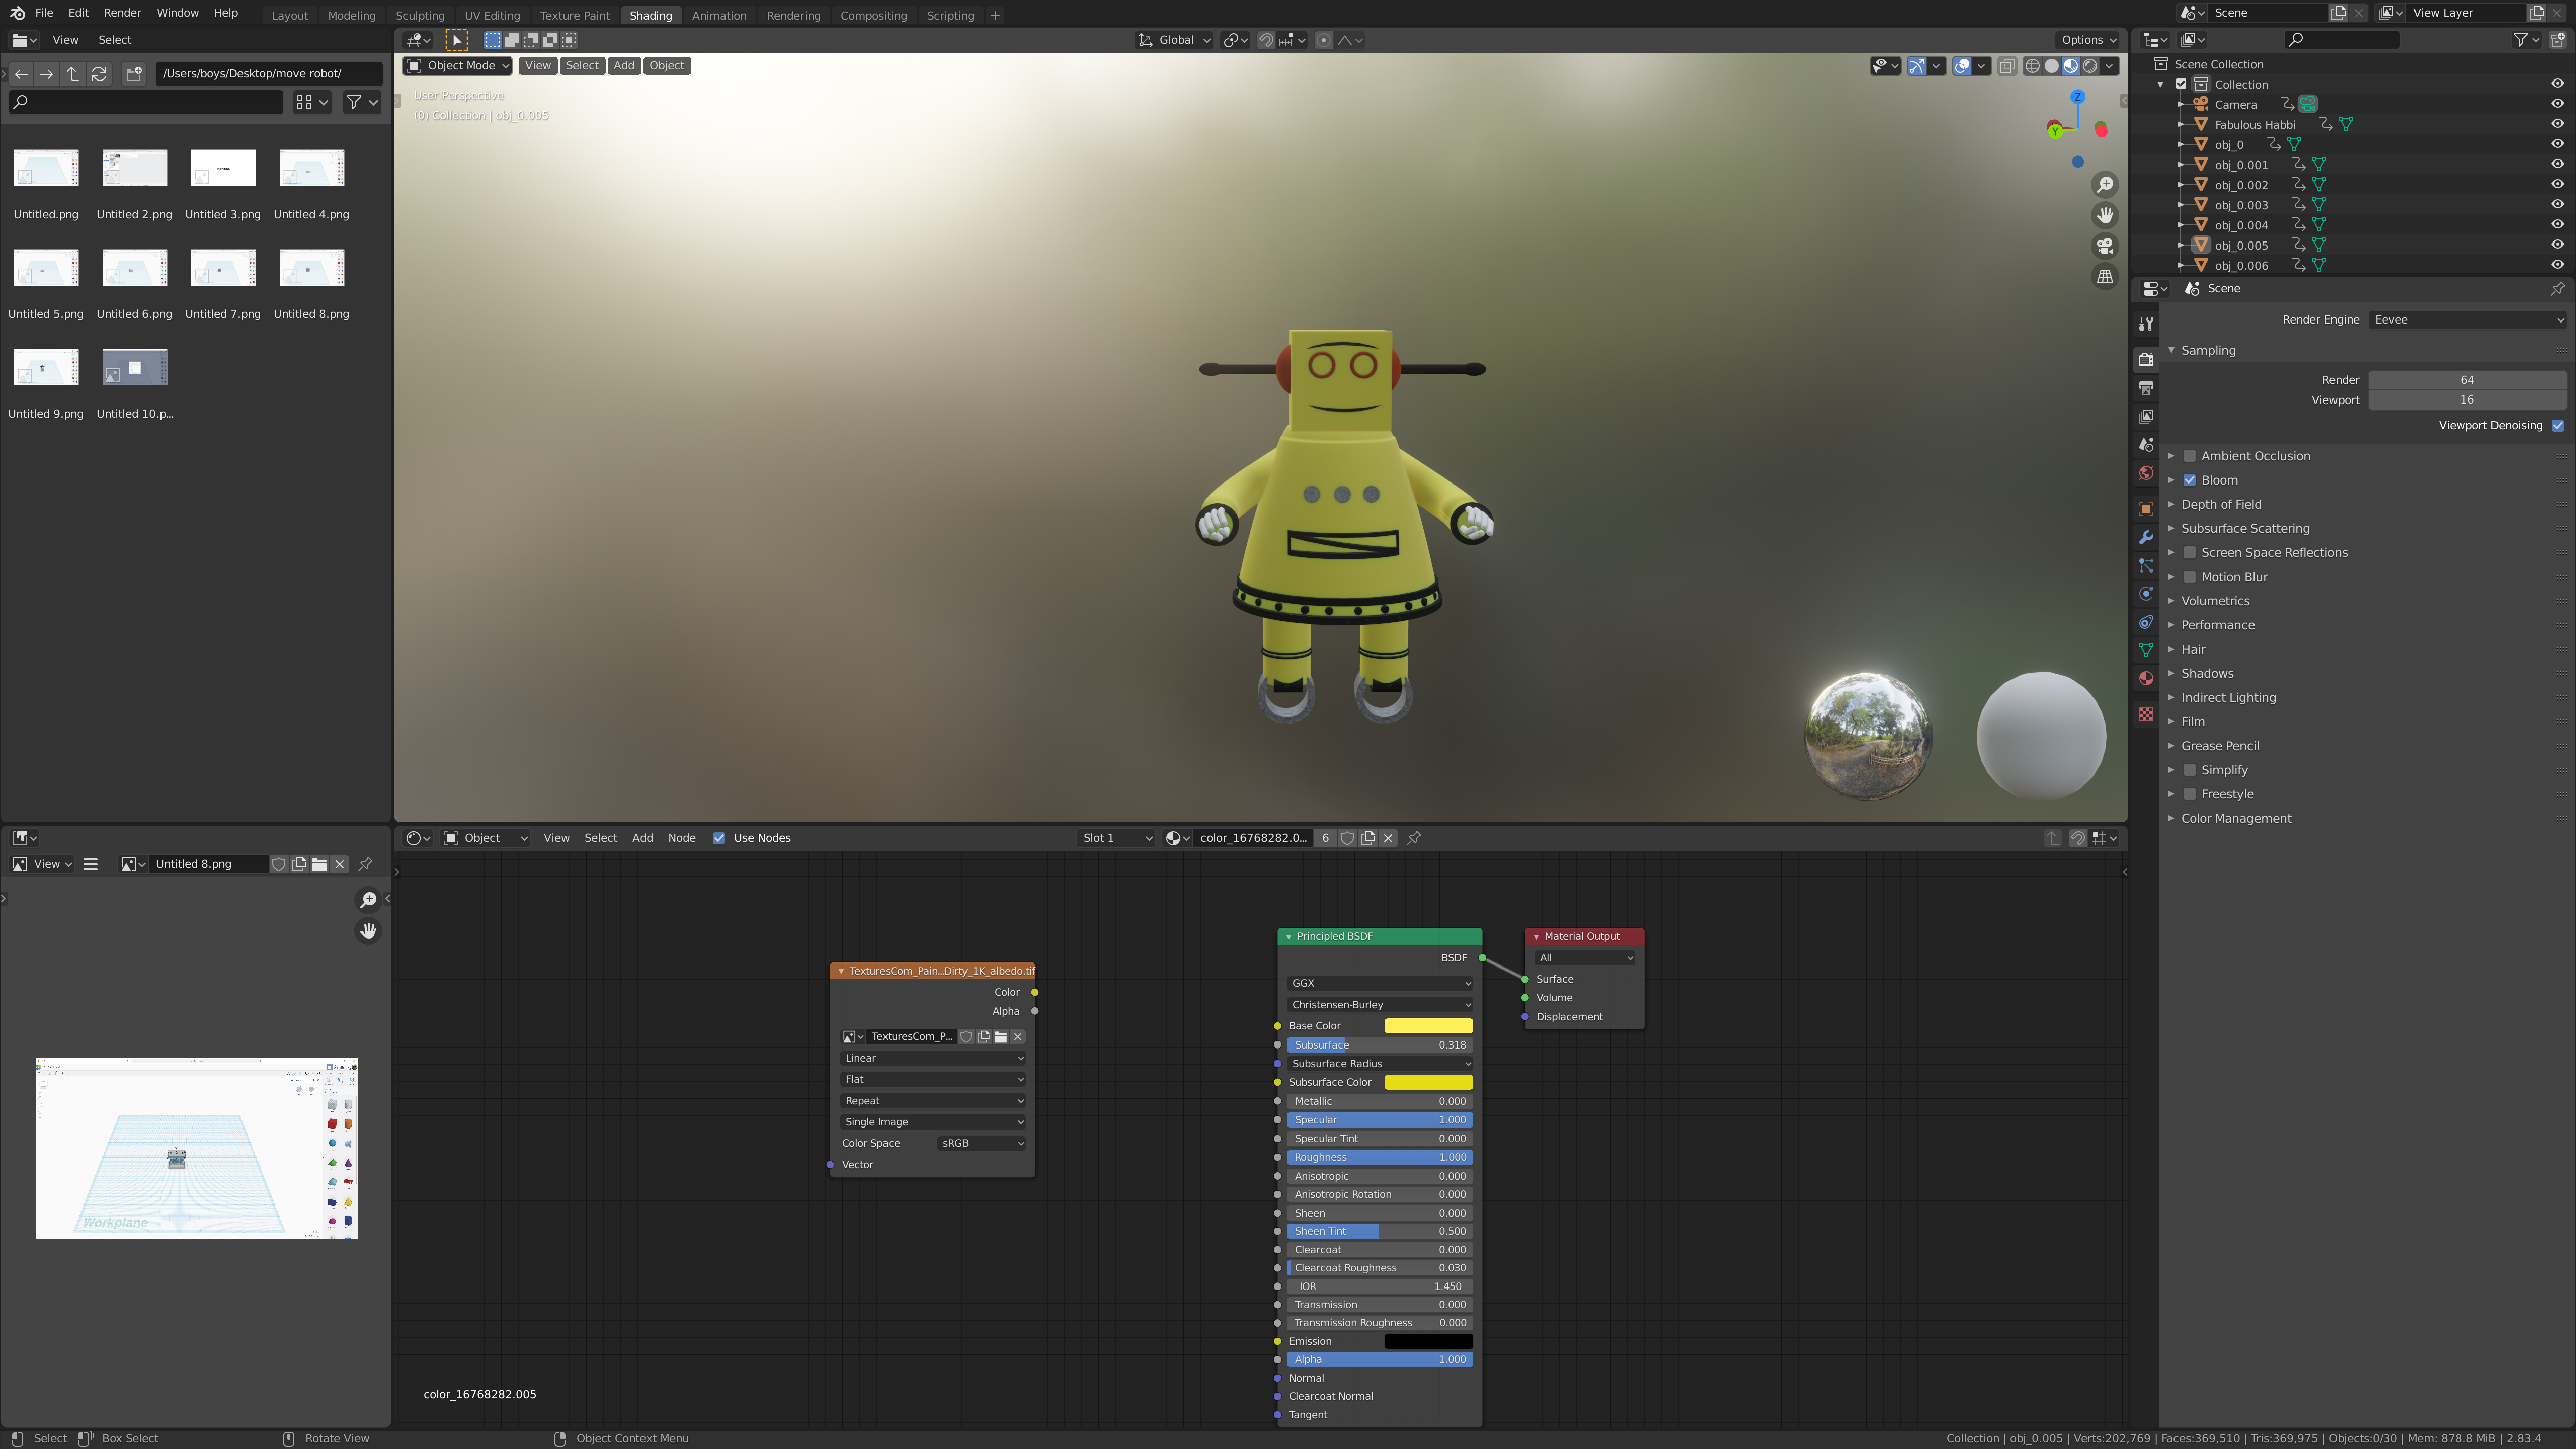Open the Material properties tab icon
2576x1449 pixels.
click(x=2146, y=678)
